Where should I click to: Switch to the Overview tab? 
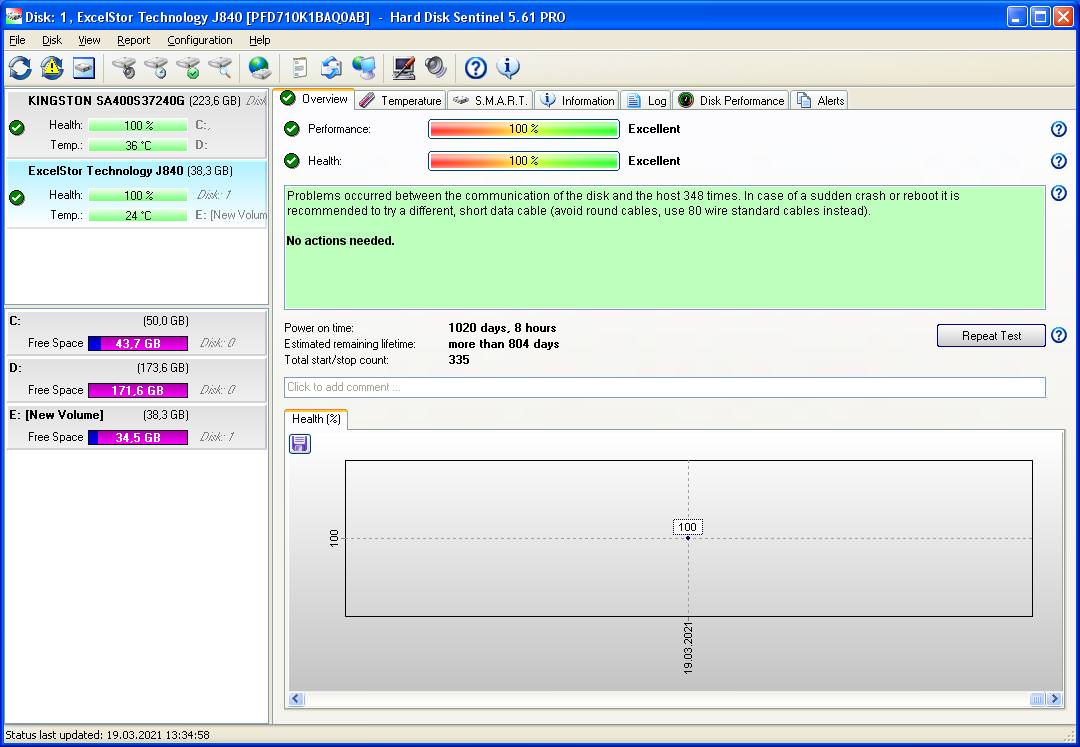click(x=314, y=99)
